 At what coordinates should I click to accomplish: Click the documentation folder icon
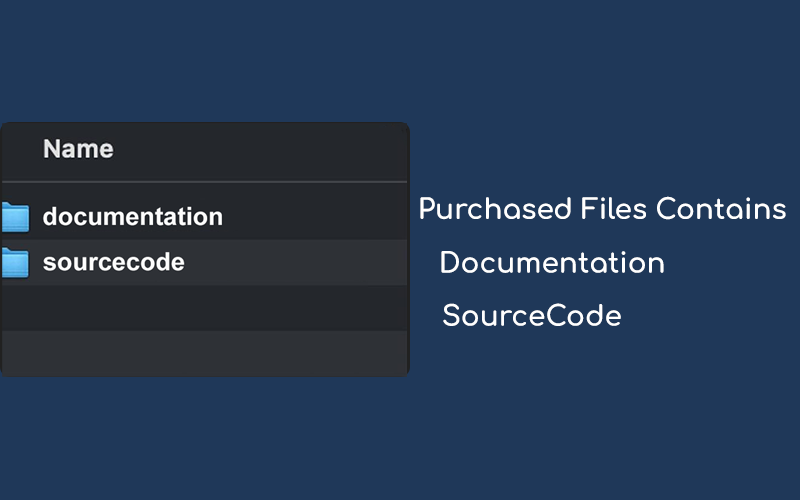point(15,216)
